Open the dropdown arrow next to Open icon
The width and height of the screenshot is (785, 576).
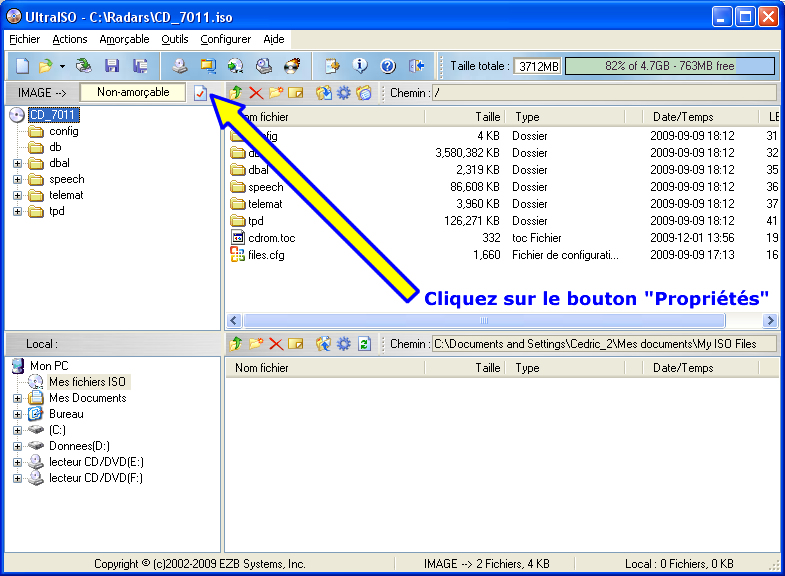62,66
